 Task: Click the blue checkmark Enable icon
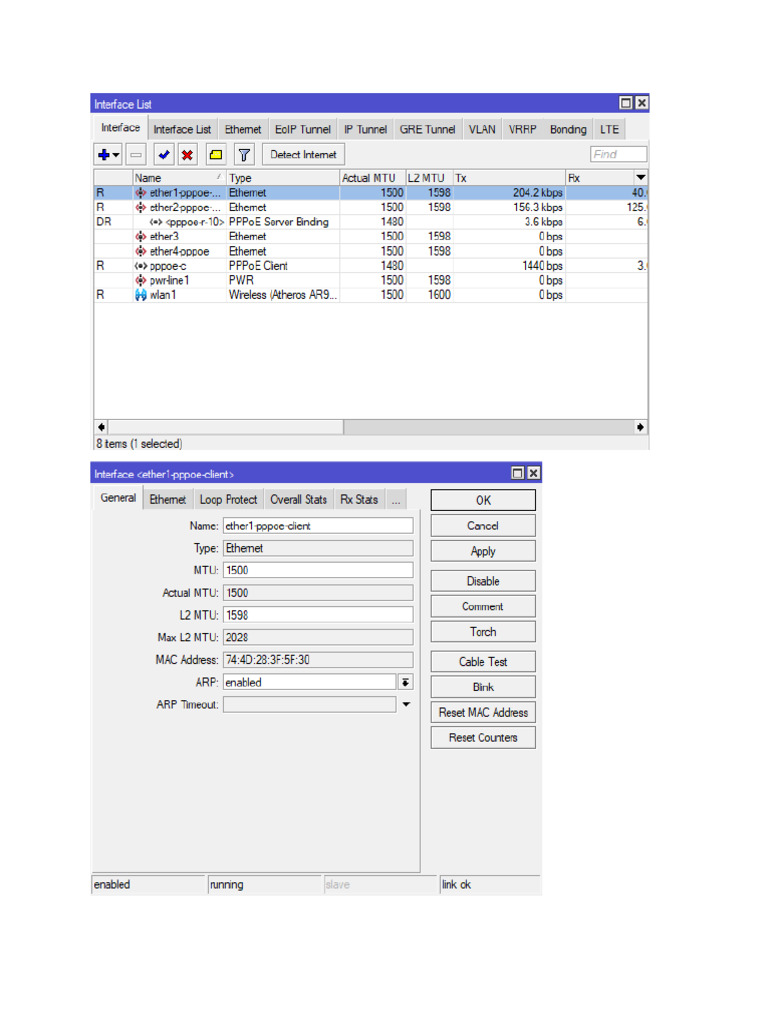[x=164, y=155]
